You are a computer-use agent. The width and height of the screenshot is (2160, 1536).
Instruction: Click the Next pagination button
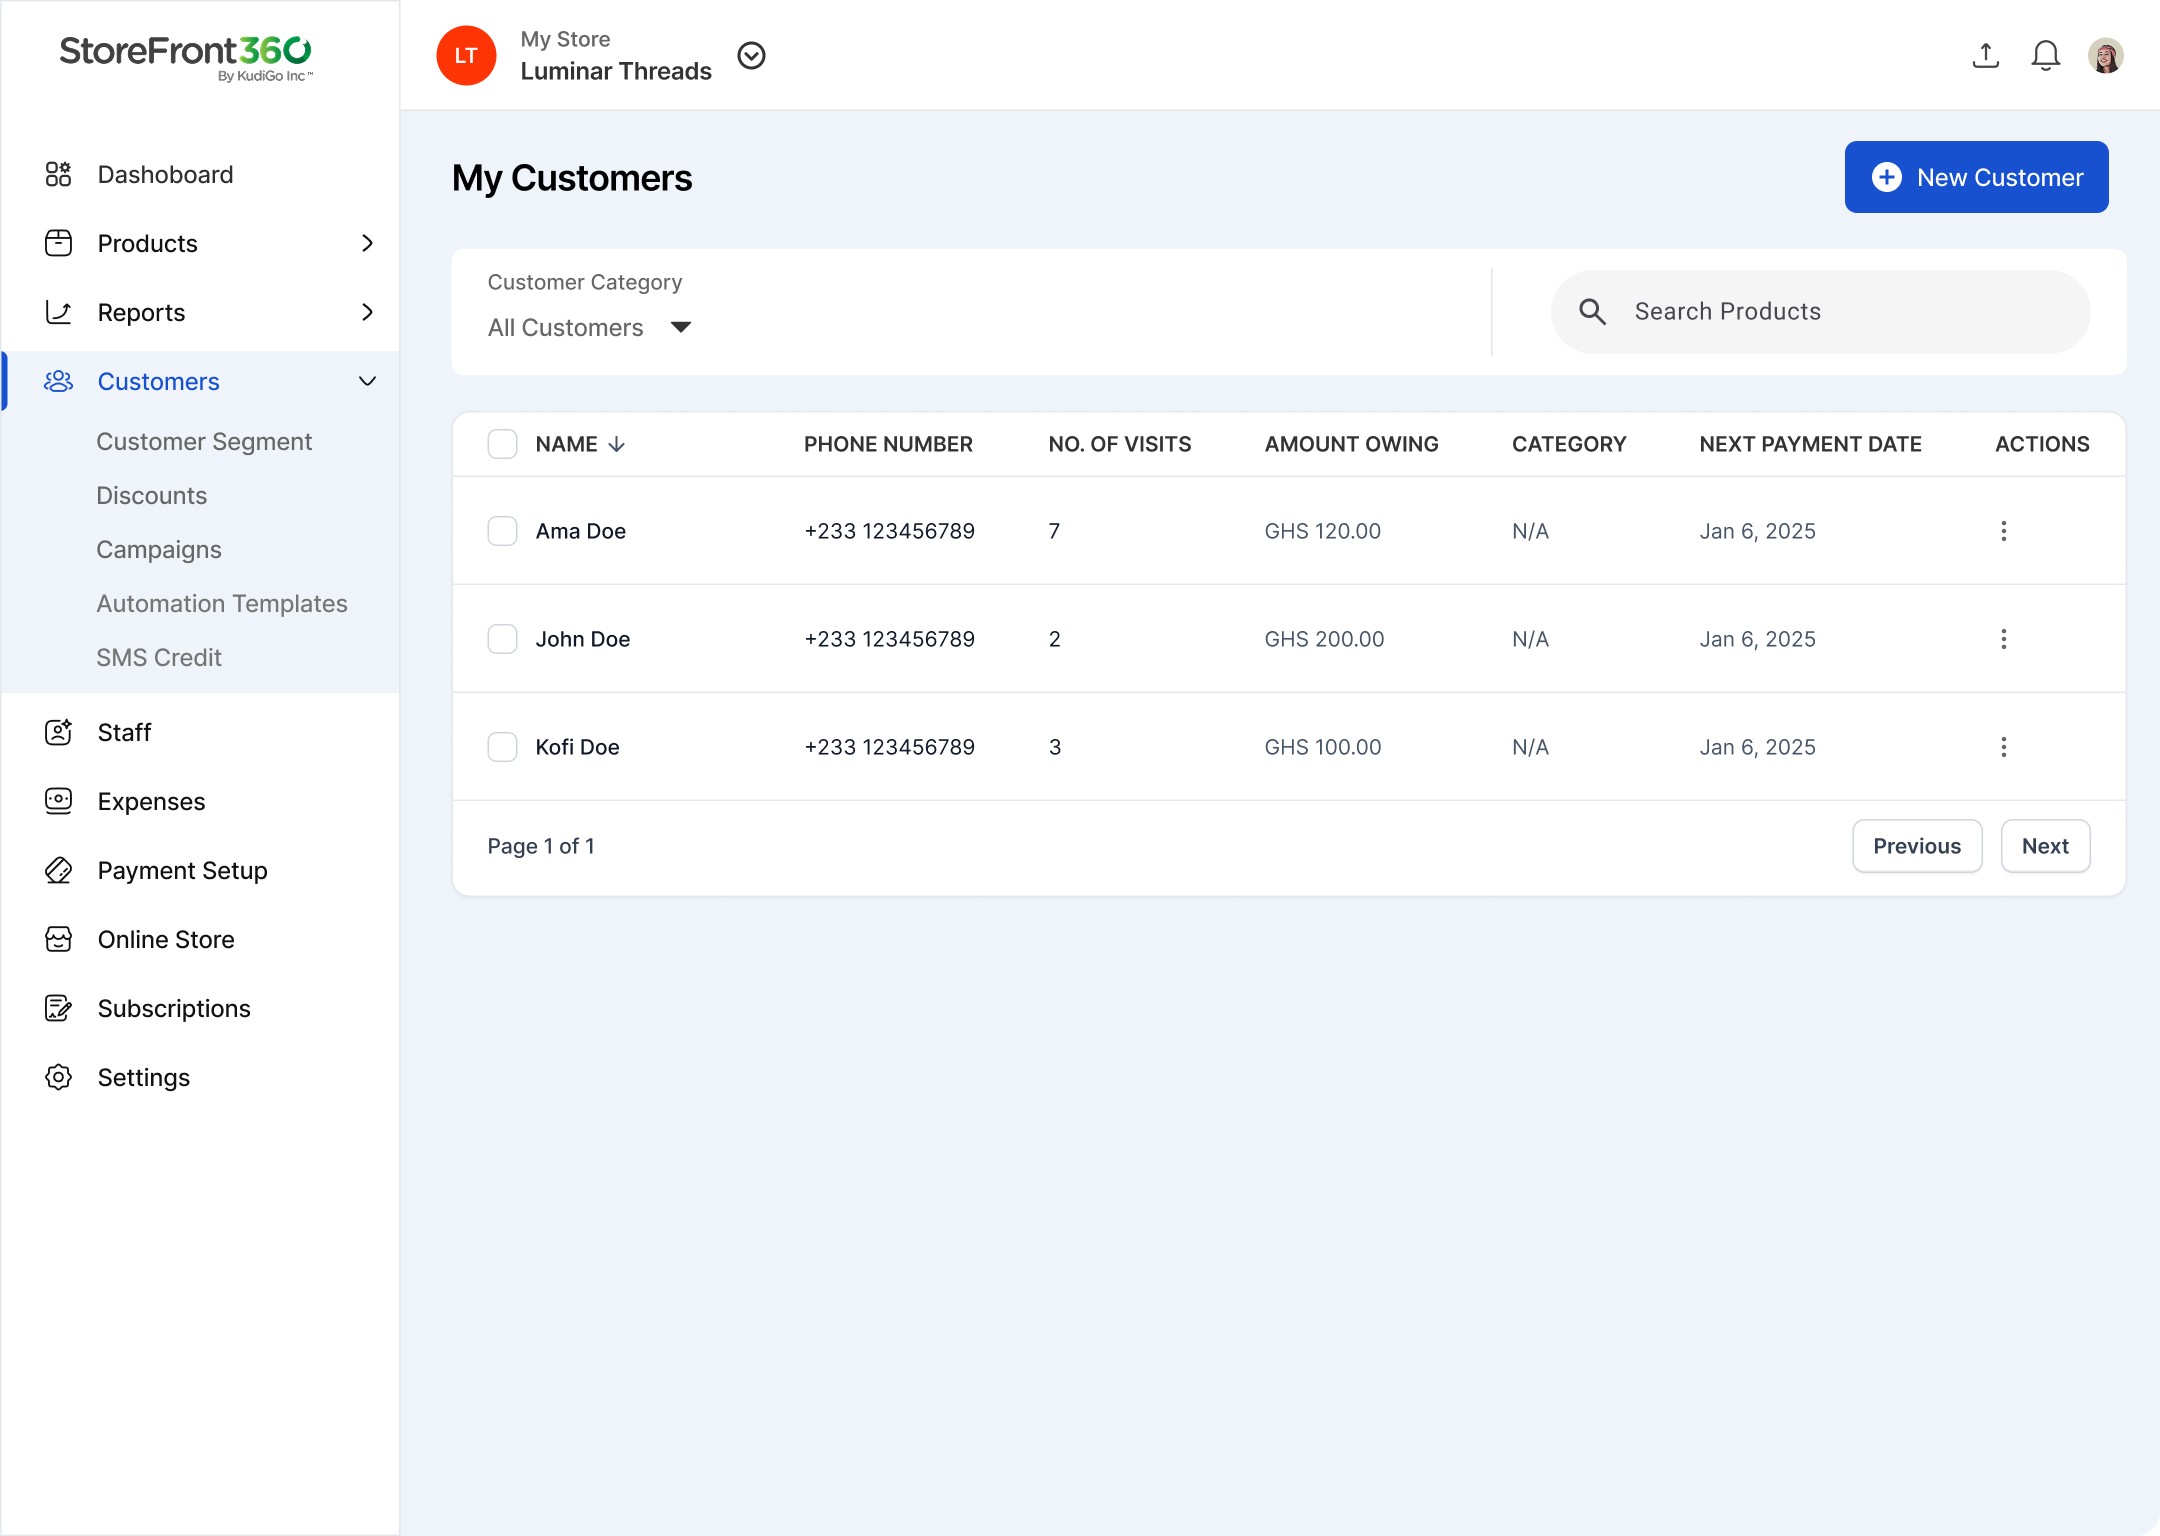pyautogui.click(x=2044, y=846)
